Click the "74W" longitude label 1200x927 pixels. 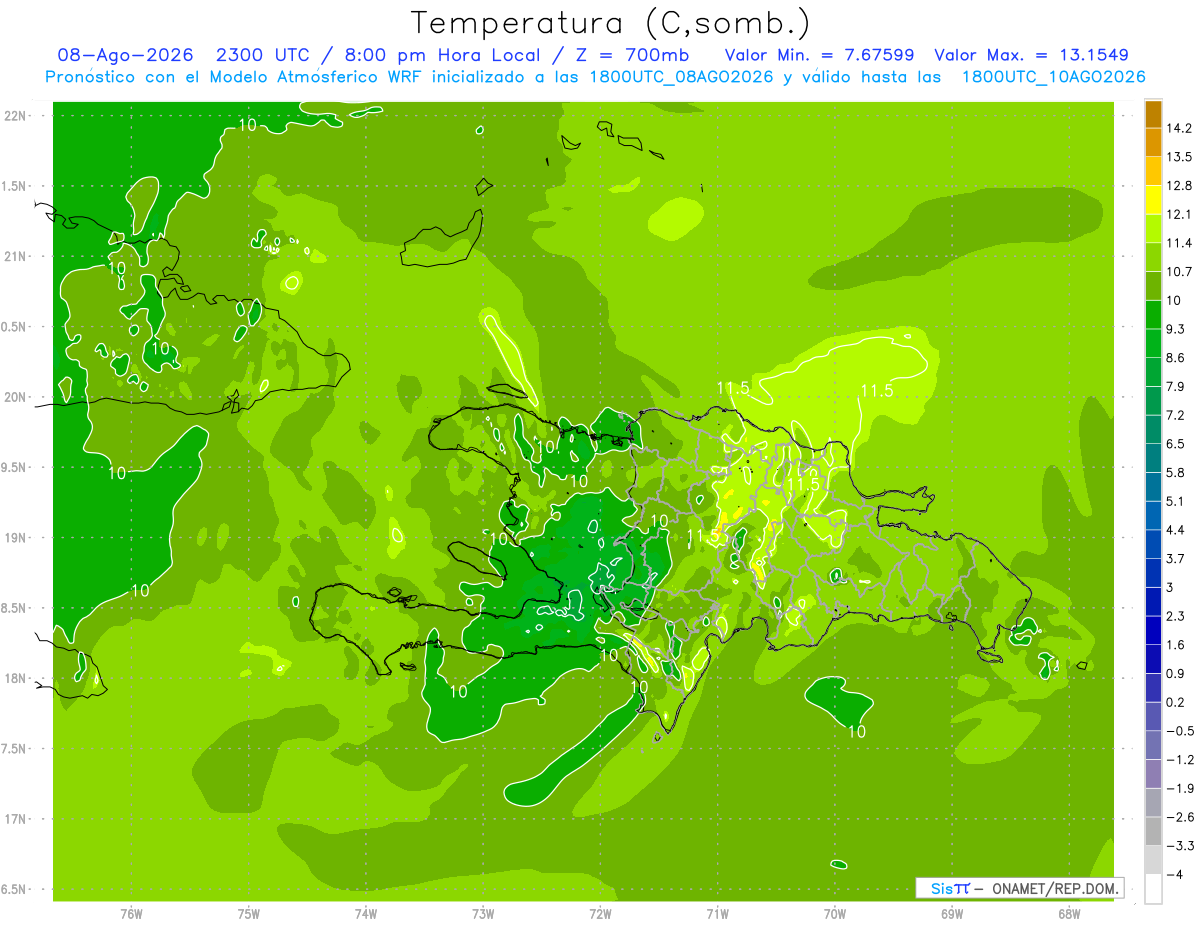click(366, 914)
